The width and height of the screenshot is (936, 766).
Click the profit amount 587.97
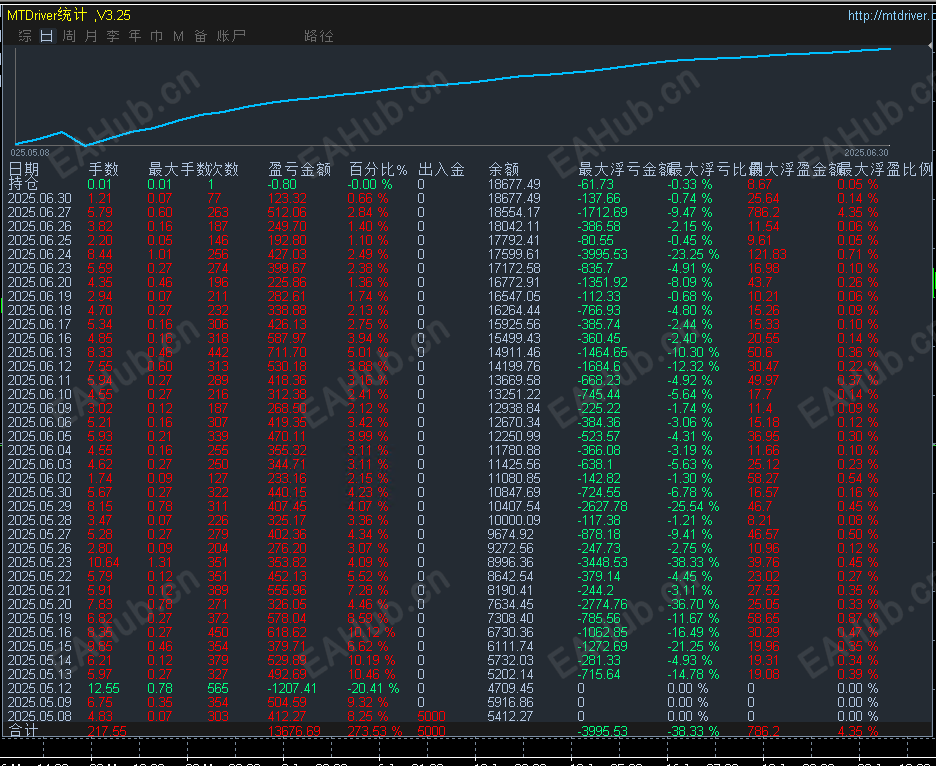click(287, 339)
